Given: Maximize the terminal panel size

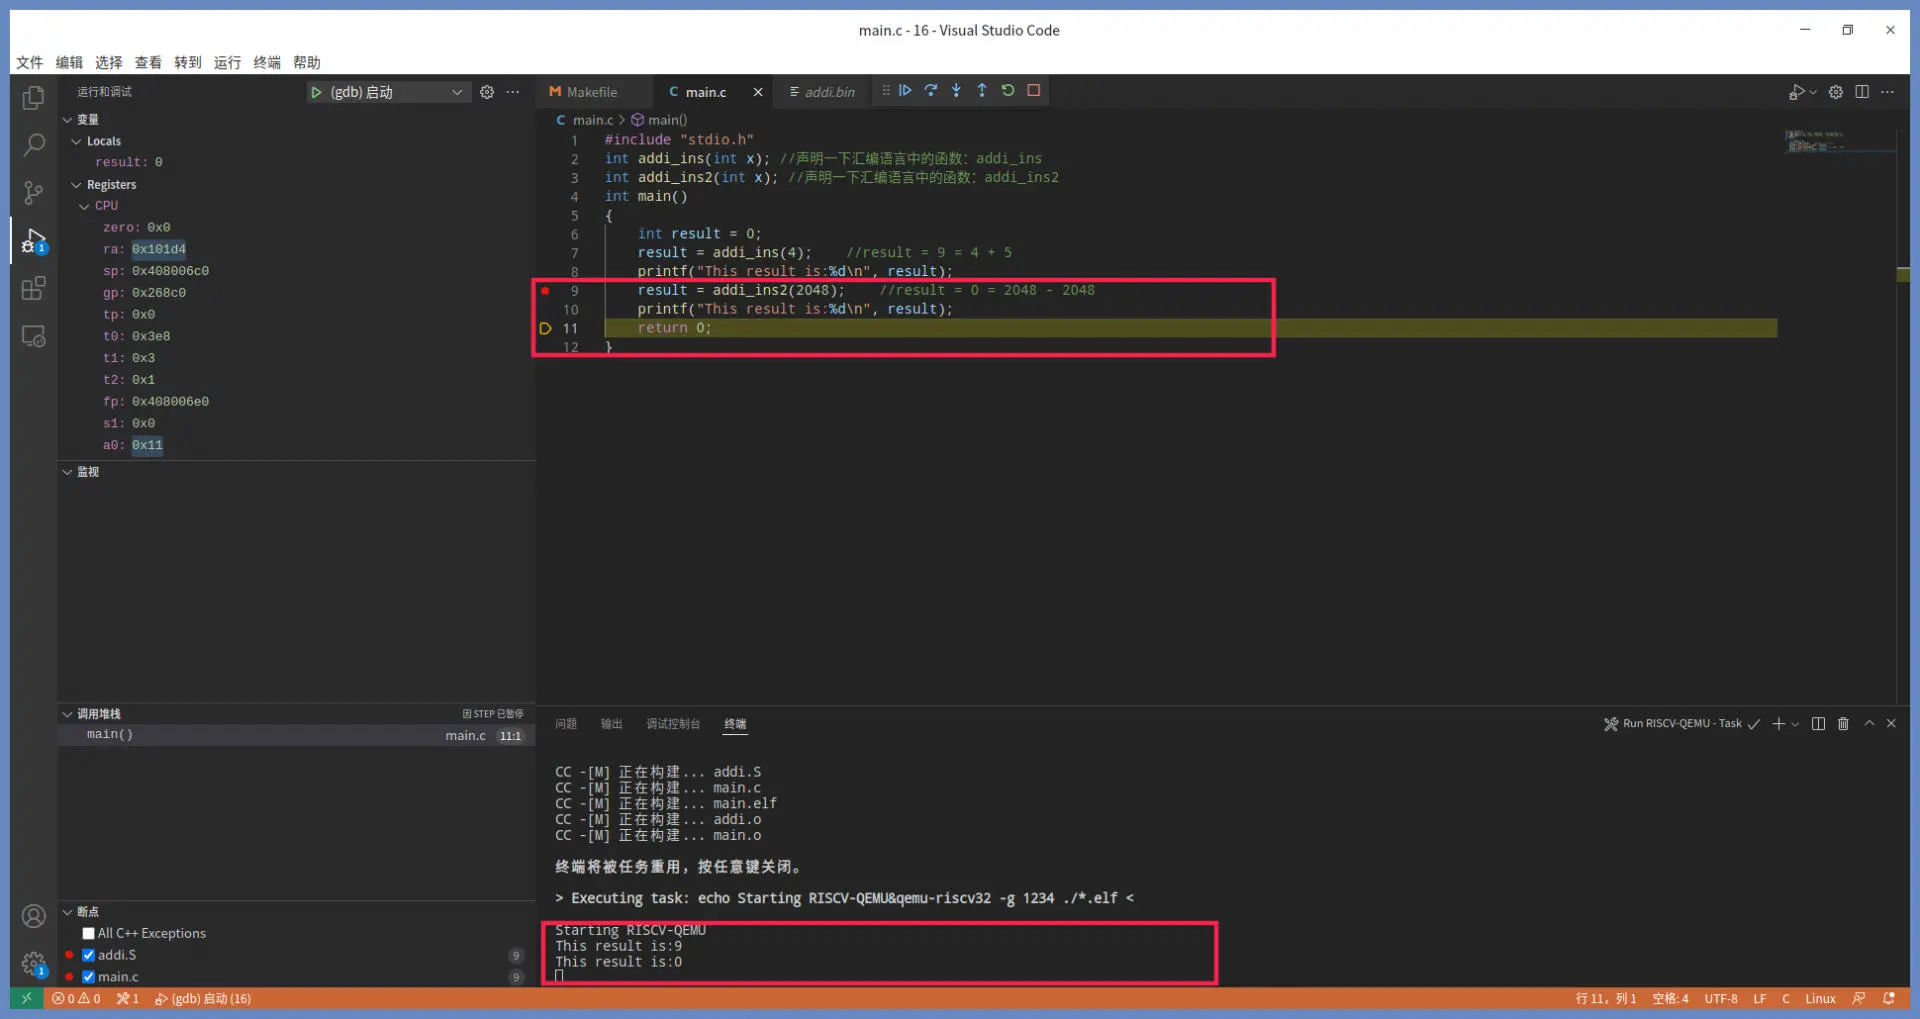Looking at the screenshot, I should [1869, 723].
